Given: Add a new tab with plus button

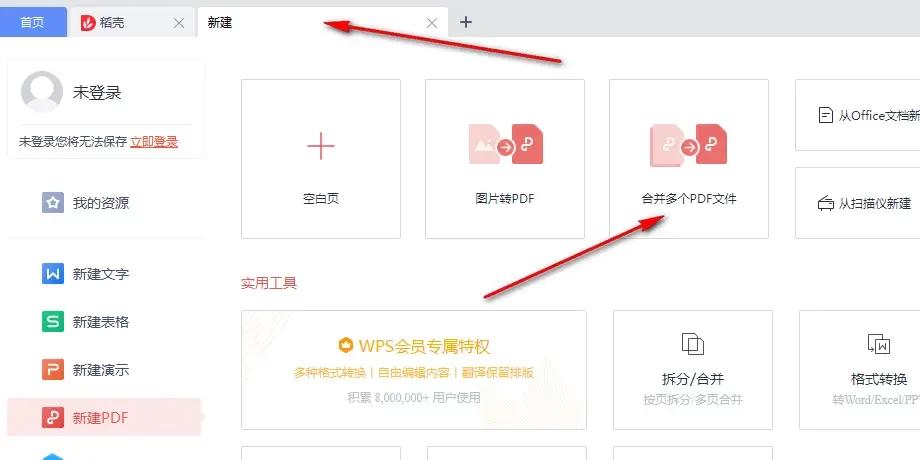Looking at the screenshot, I should click(466, 22).
